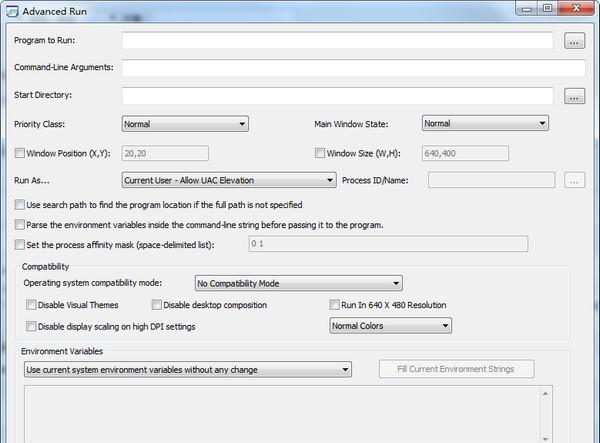Viewport: 600px width, 443px height.
Task: Check Use search path to find program
Action: point(20,205)
